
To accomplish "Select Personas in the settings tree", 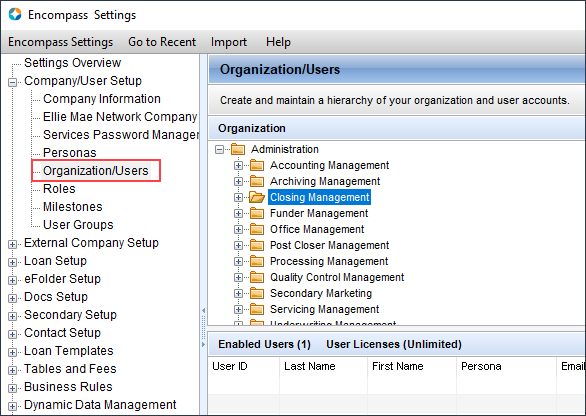I will point(70,152).
